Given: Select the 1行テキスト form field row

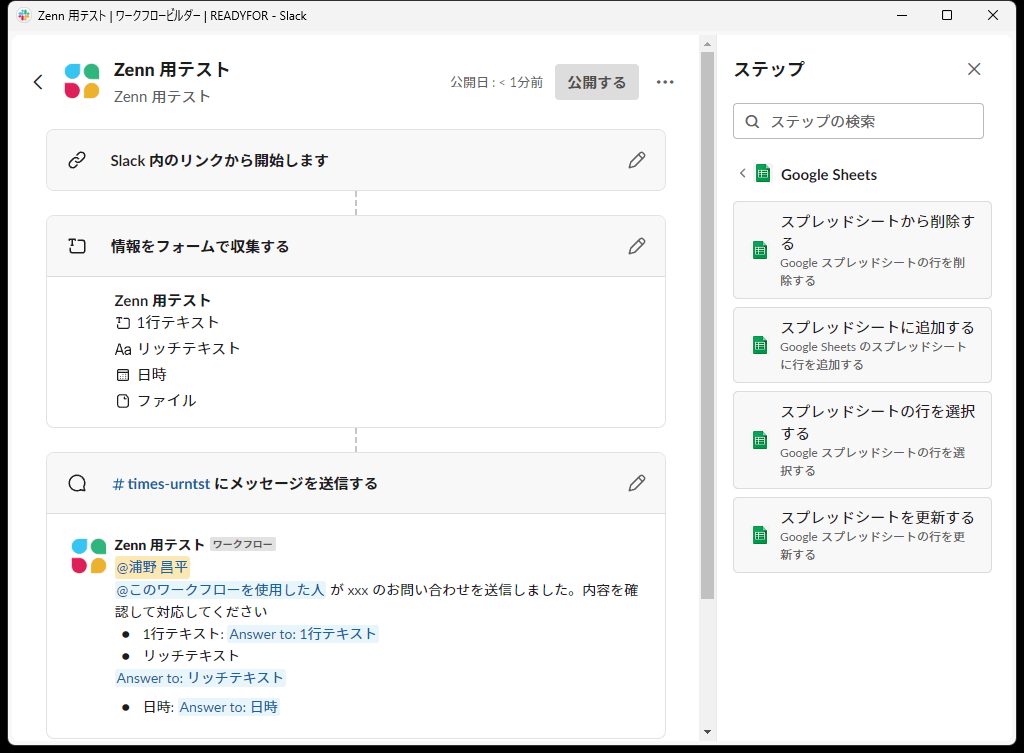Looking at the screenshot, I should (x=167, y=323).
